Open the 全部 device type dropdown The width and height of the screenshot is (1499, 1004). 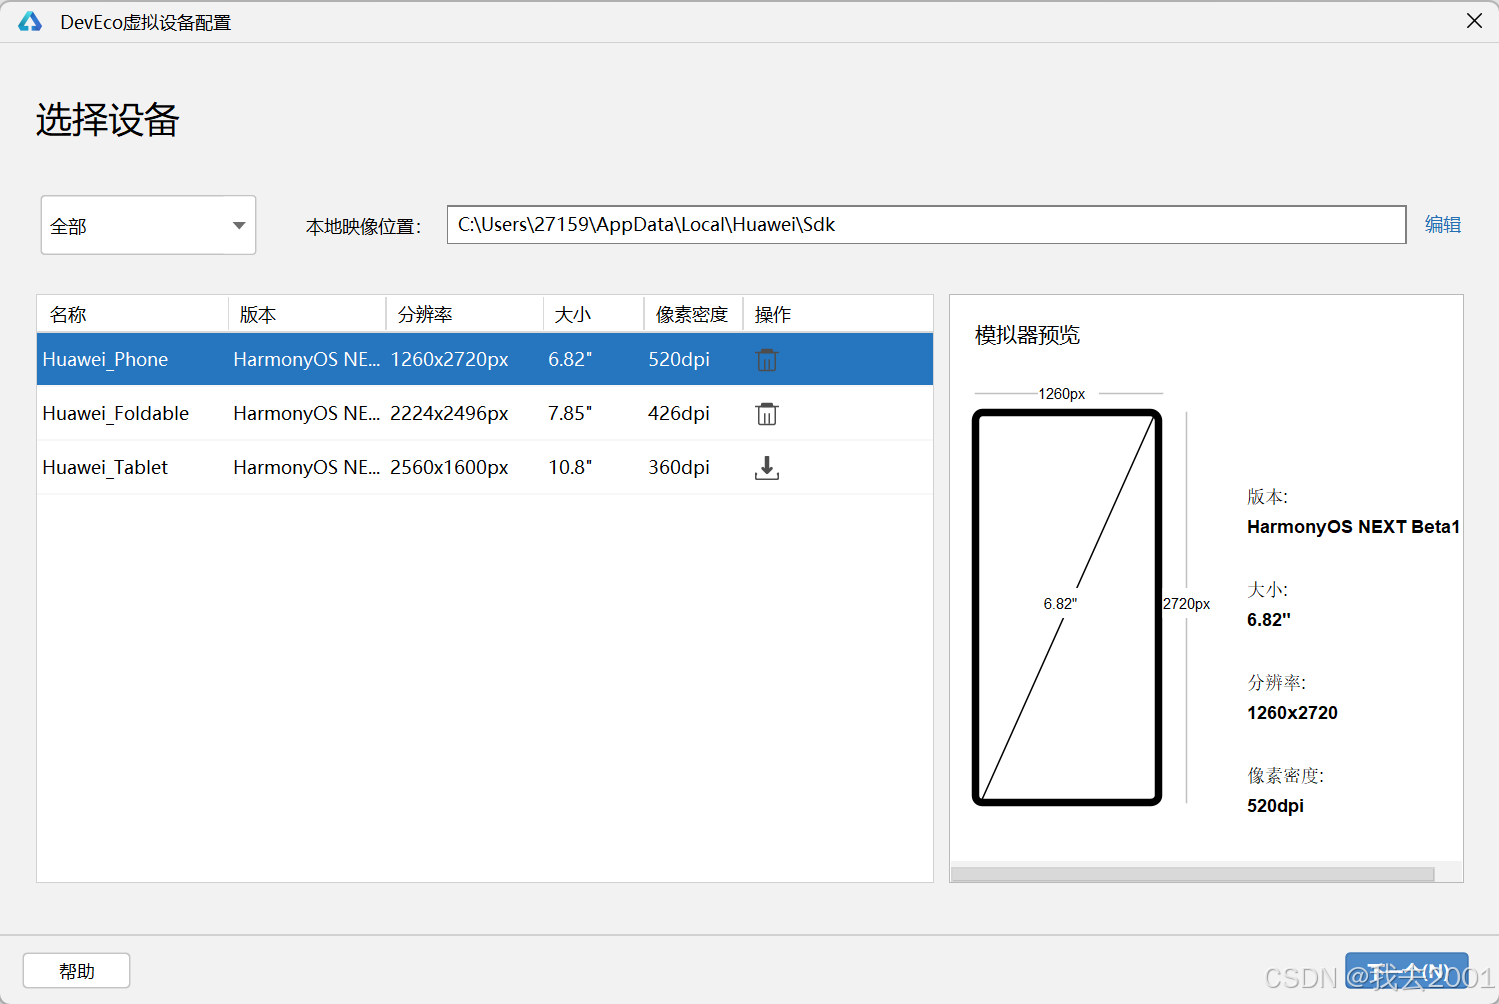point(148,225)
